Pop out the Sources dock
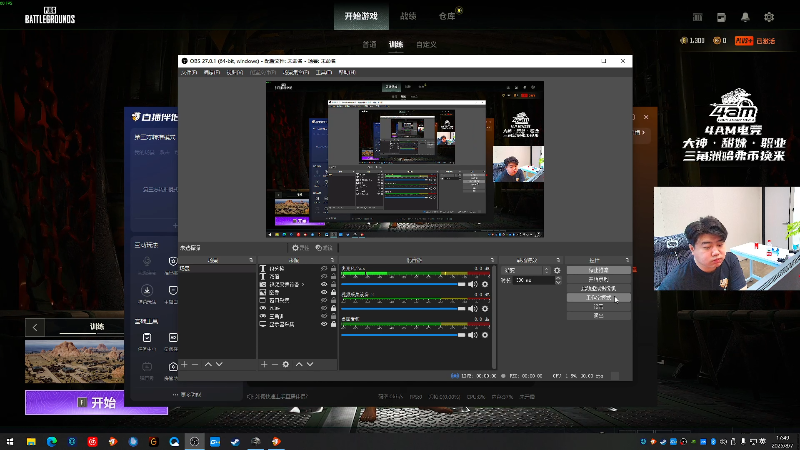 pyautogui.click(x=332, y=260)
